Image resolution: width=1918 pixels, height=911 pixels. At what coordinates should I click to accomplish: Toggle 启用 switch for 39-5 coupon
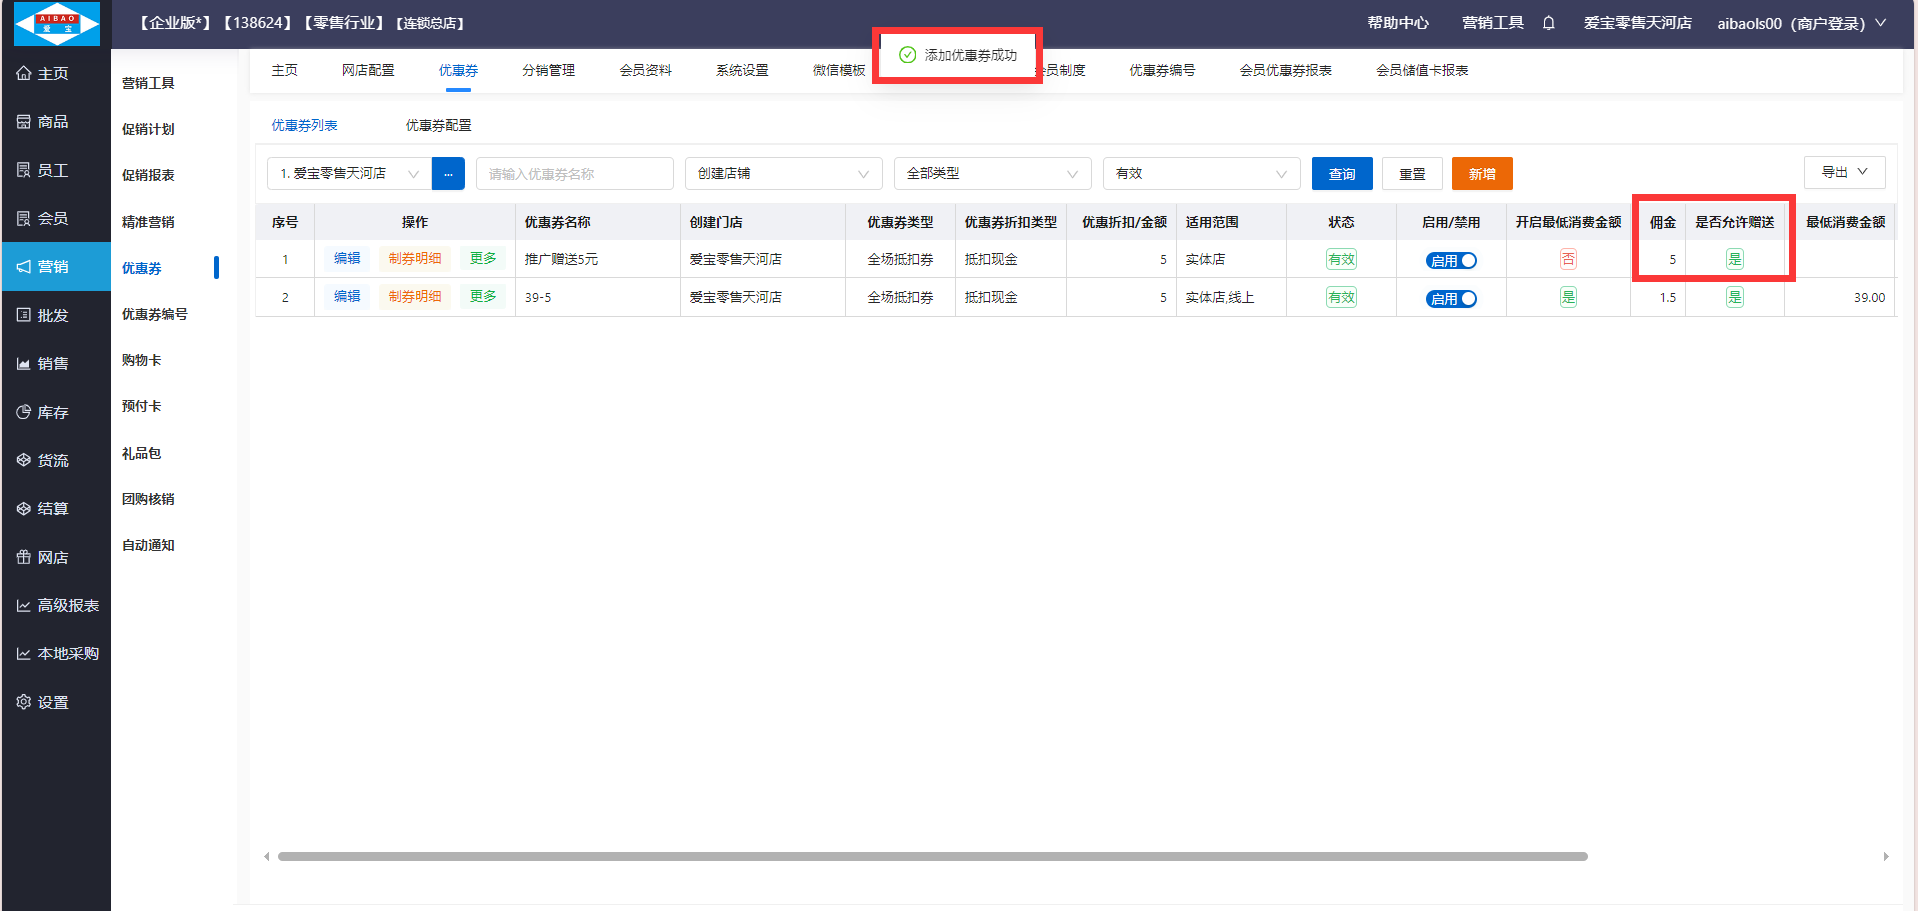click(x=1451, y=298)
